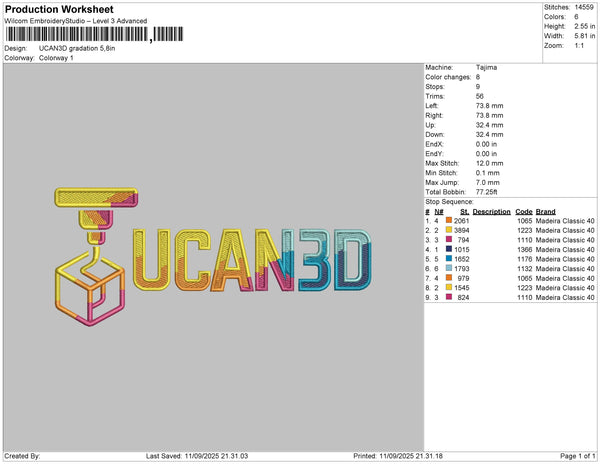Click stitch count 3894 in row 2

461,230
